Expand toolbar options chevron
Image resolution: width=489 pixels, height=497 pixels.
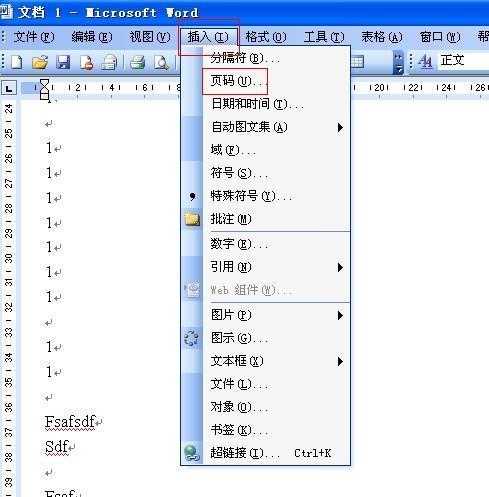[x=398, y=62]
